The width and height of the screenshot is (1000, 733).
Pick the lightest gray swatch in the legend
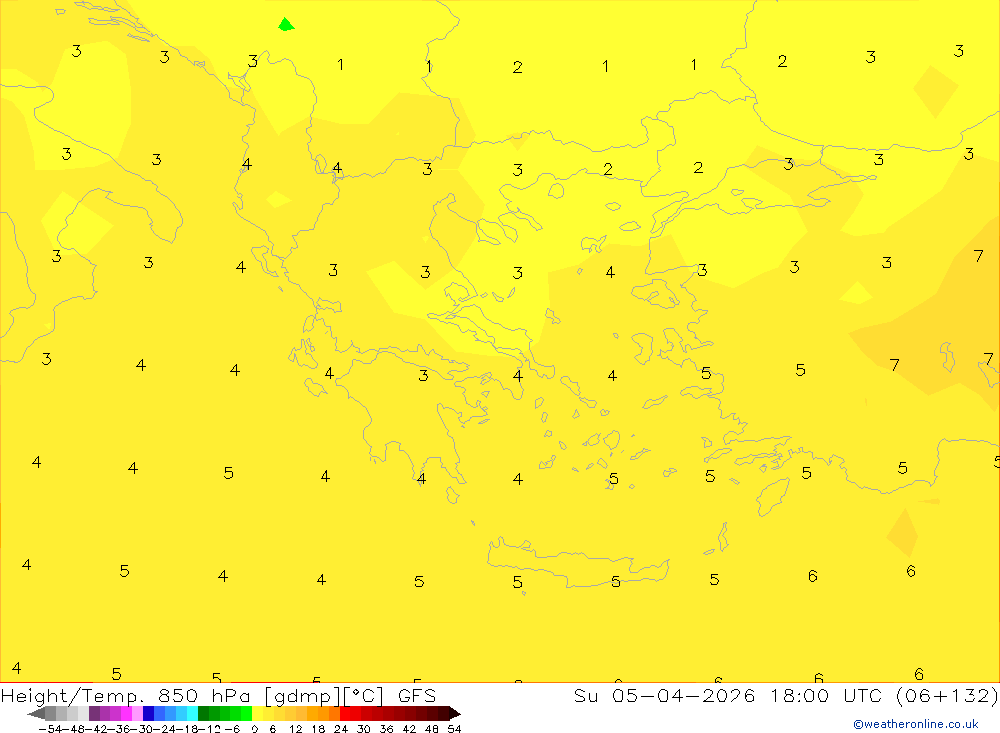pyautogui.click(x=84, y=713)
